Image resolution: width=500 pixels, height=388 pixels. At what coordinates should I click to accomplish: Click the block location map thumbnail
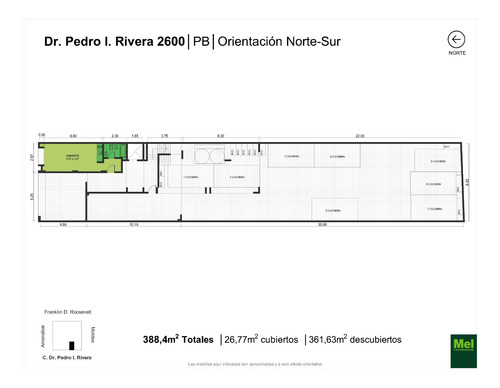[67, 336]
